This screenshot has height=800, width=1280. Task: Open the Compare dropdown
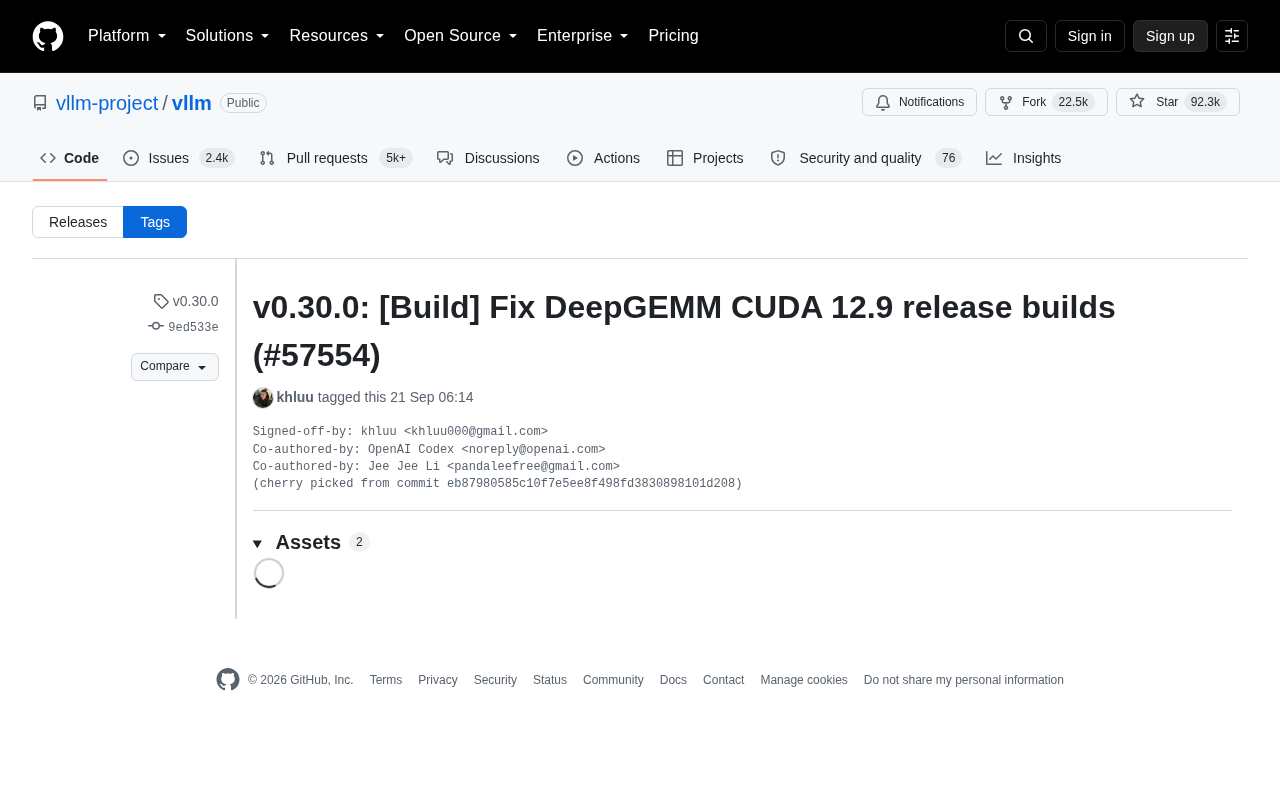point(175,367)
